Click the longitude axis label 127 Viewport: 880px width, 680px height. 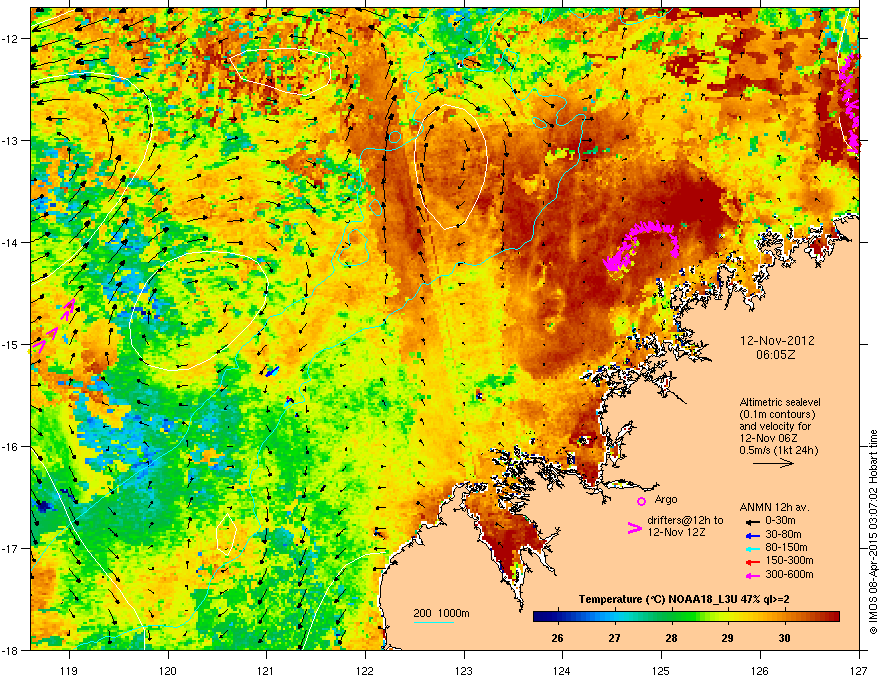[859, 670]
